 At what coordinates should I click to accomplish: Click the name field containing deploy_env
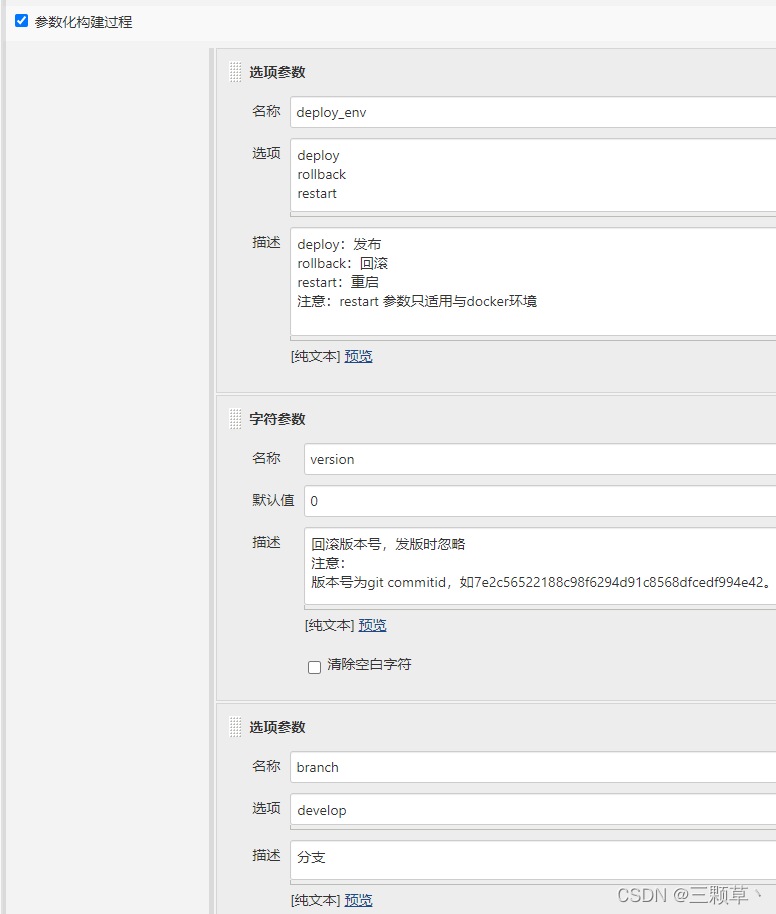[x=533, y=113]
